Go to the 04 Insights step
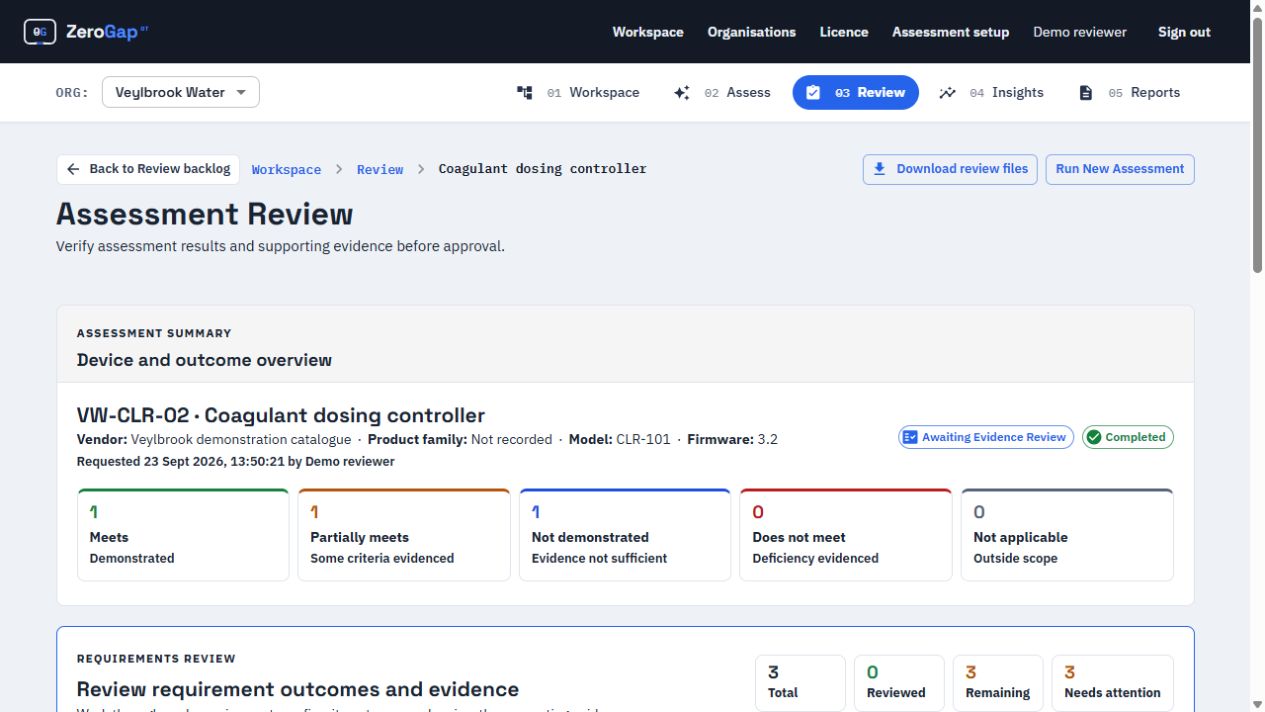 [x=991, y=92]
